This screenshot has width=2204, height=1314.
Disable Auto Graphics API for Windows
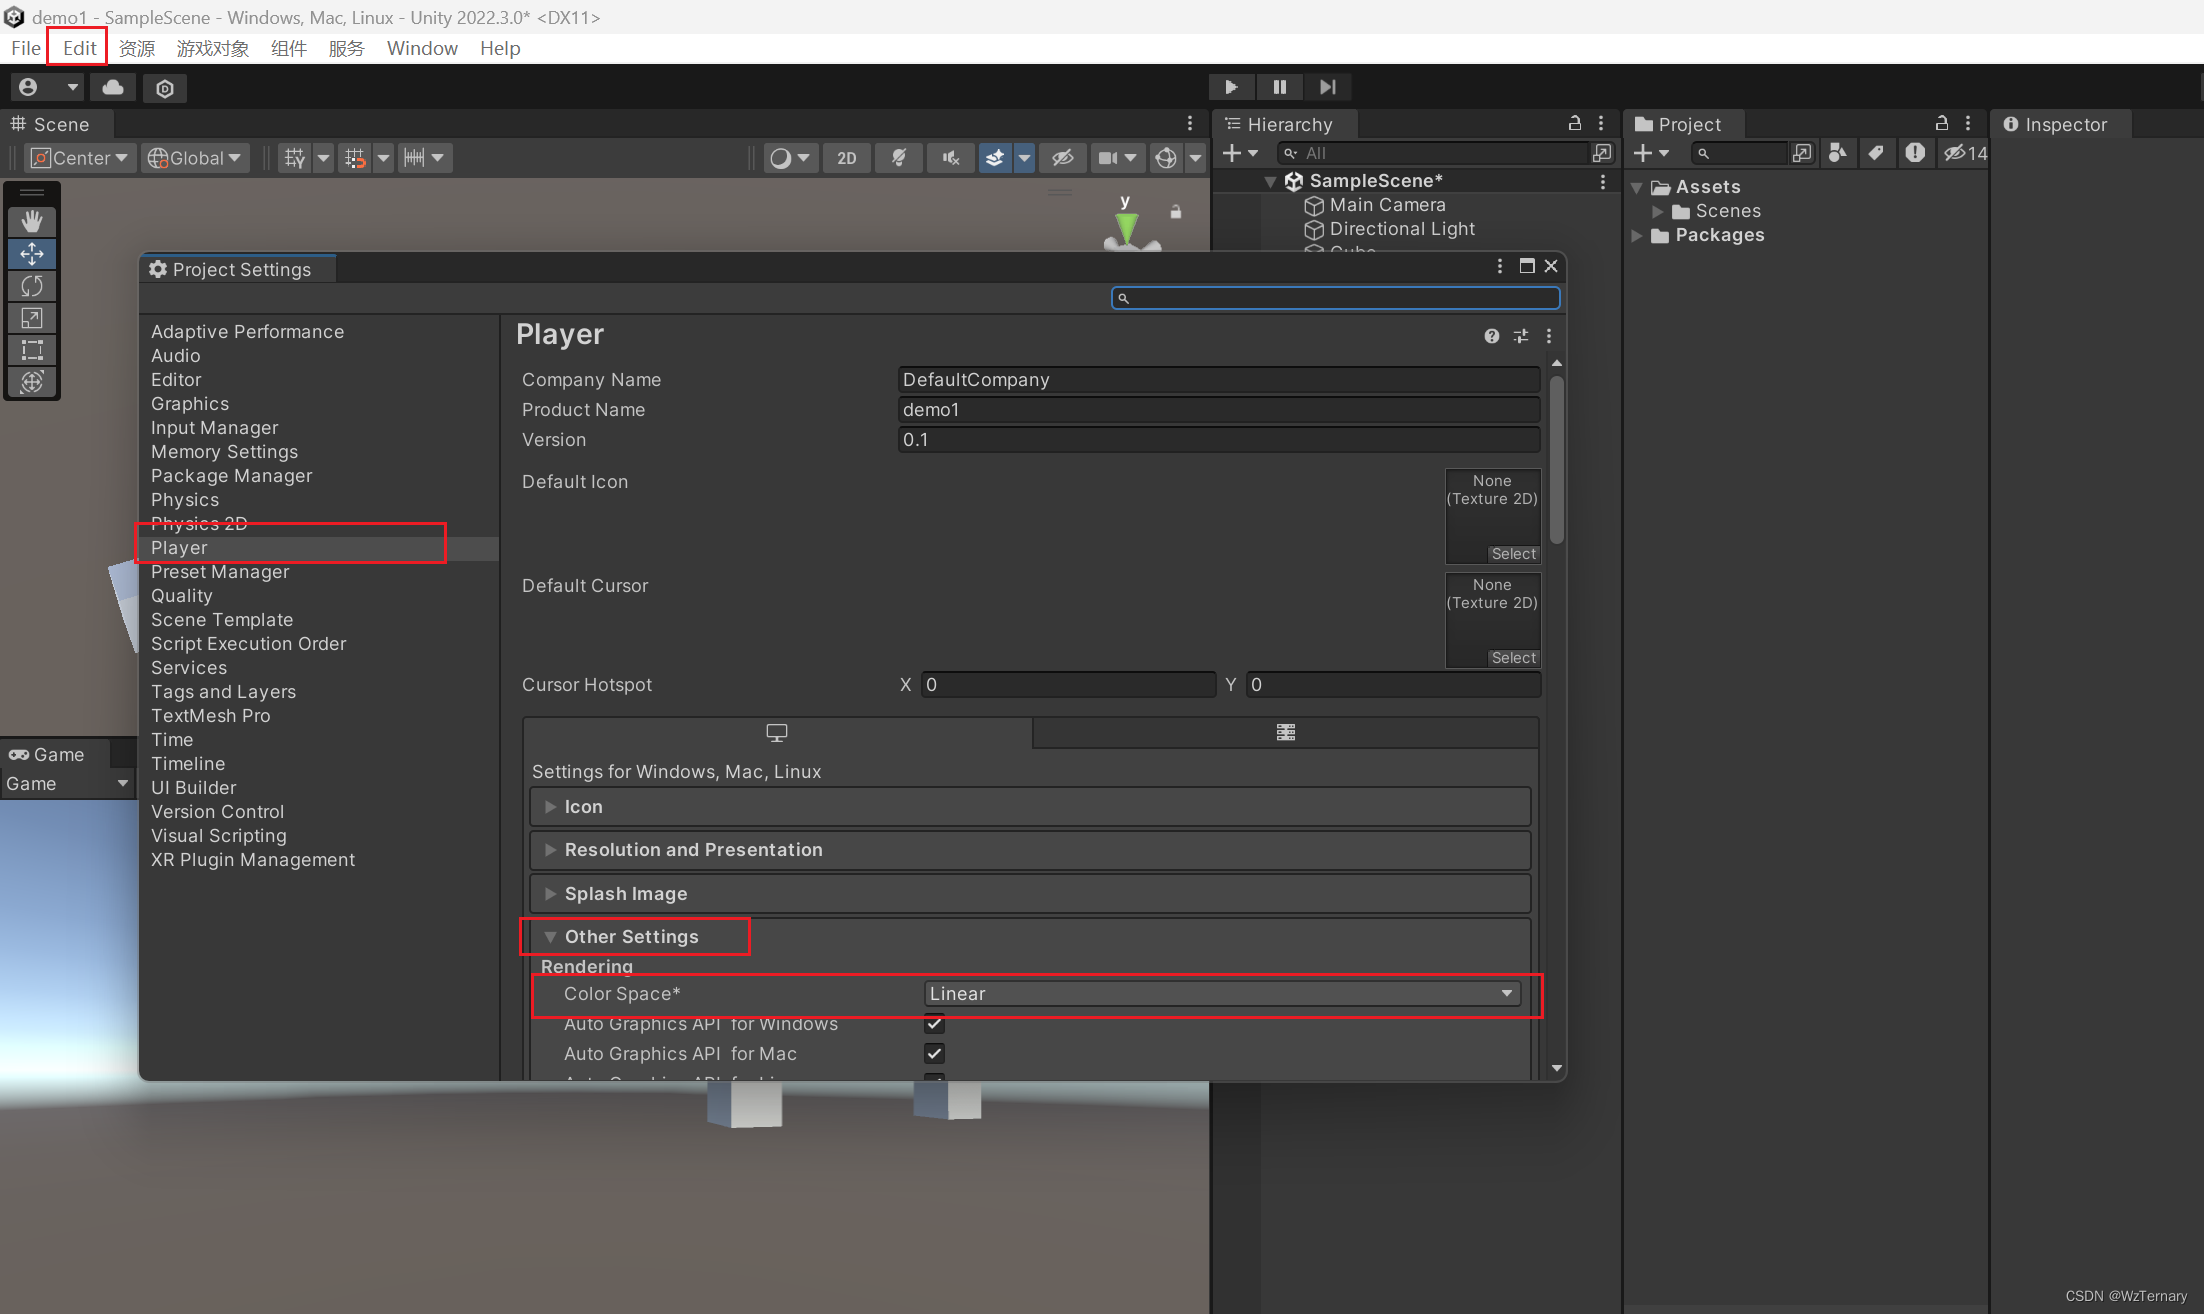click(934, 1024)
